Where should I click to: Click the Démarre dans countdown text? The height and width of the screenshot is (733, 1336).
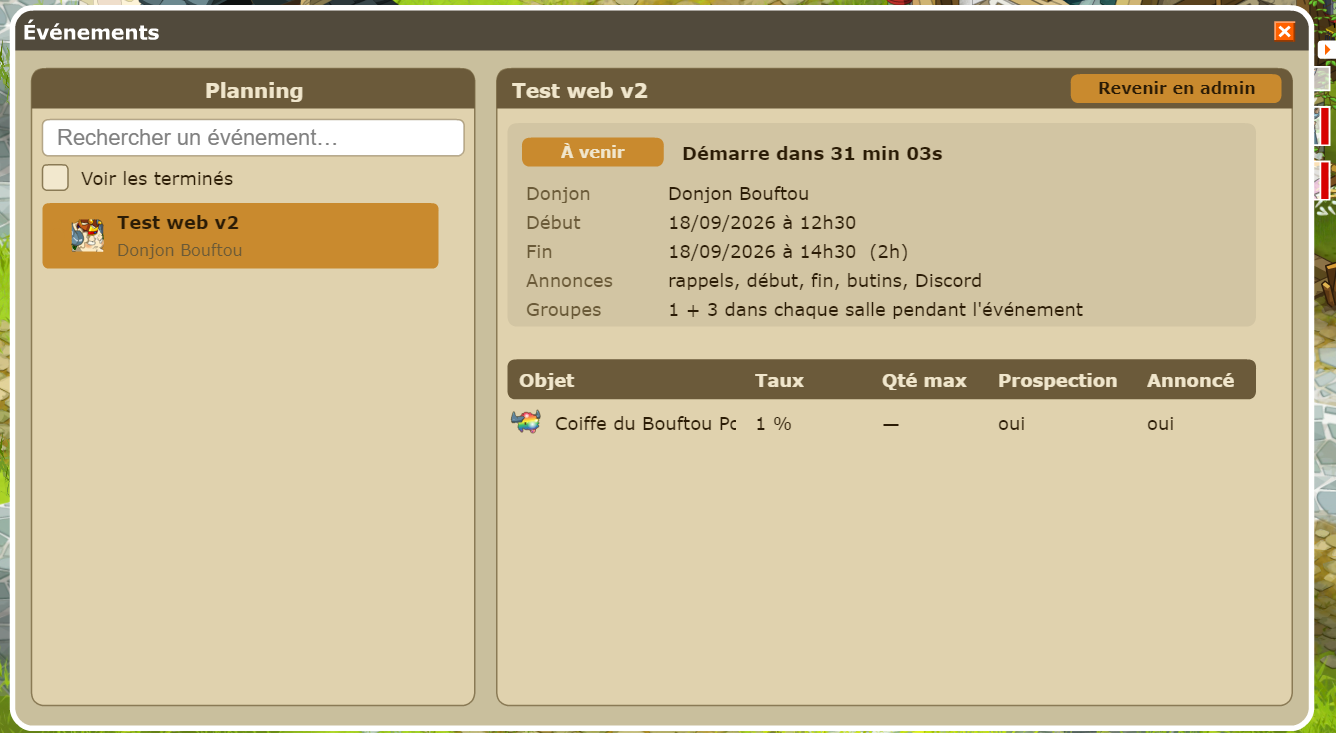click(x=812, y=153)
